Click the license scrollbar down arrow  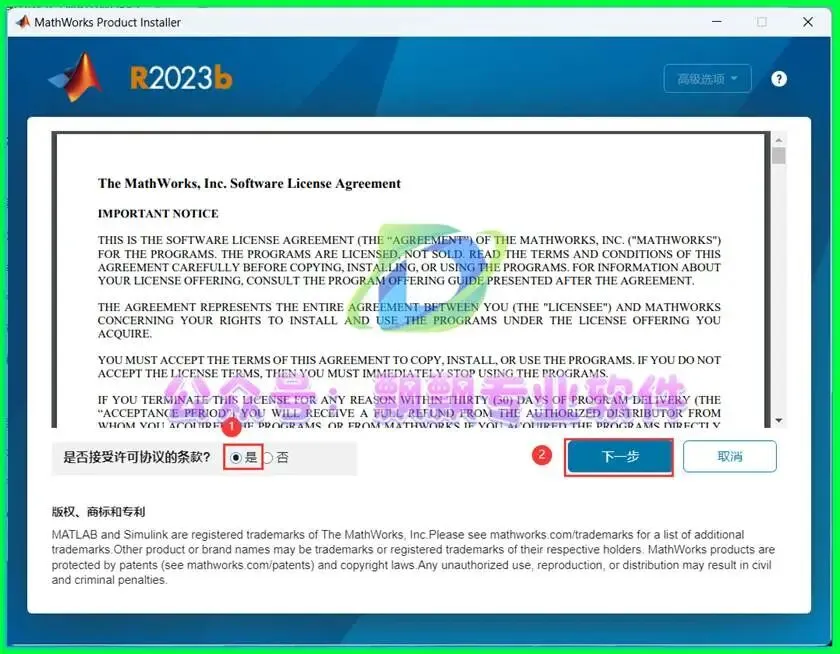[x=779, y=421]
